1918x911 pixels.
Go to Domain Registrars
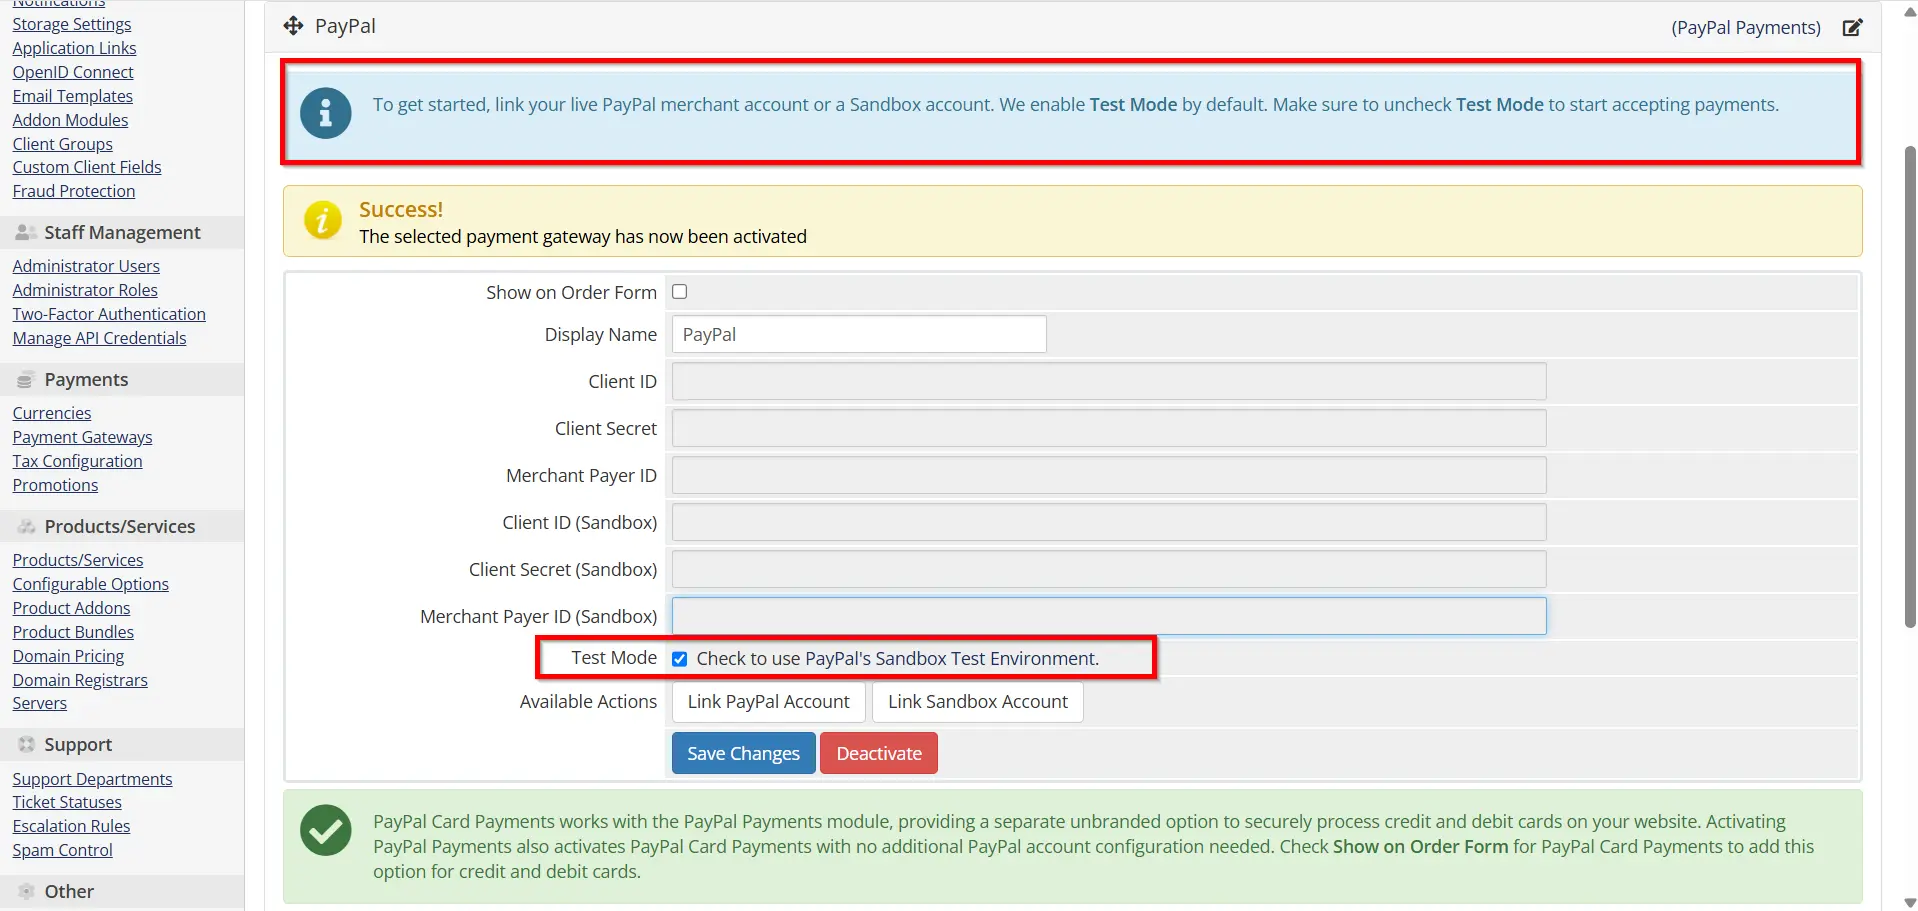(x=80, y=680)
